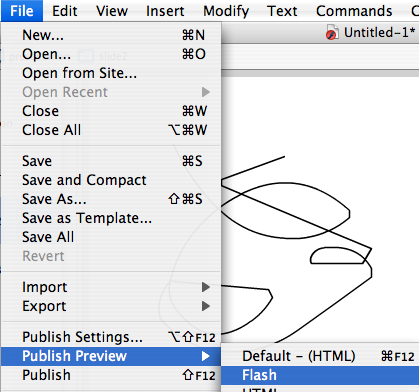
Task: Open the Edit menu
Action: point(65,11)
